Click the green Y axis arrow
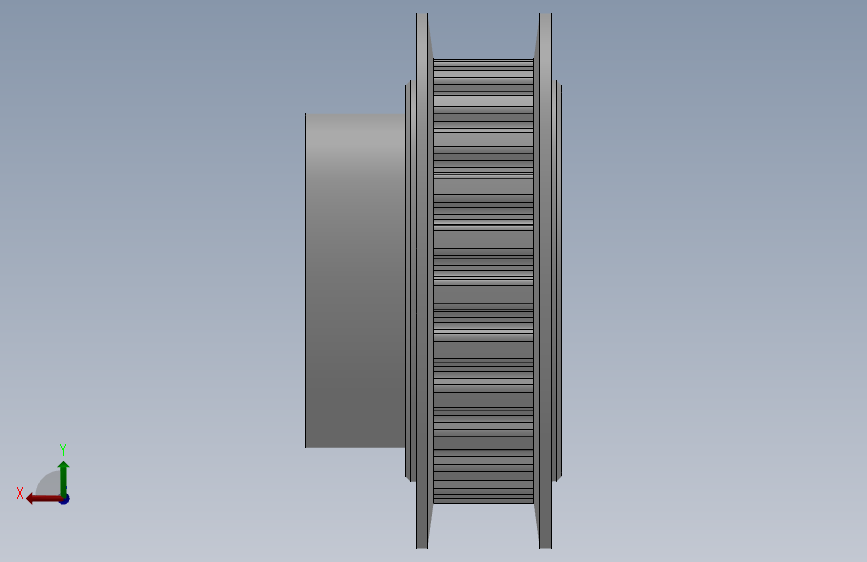The image size is (867, 562). click(x=64, y=478)
